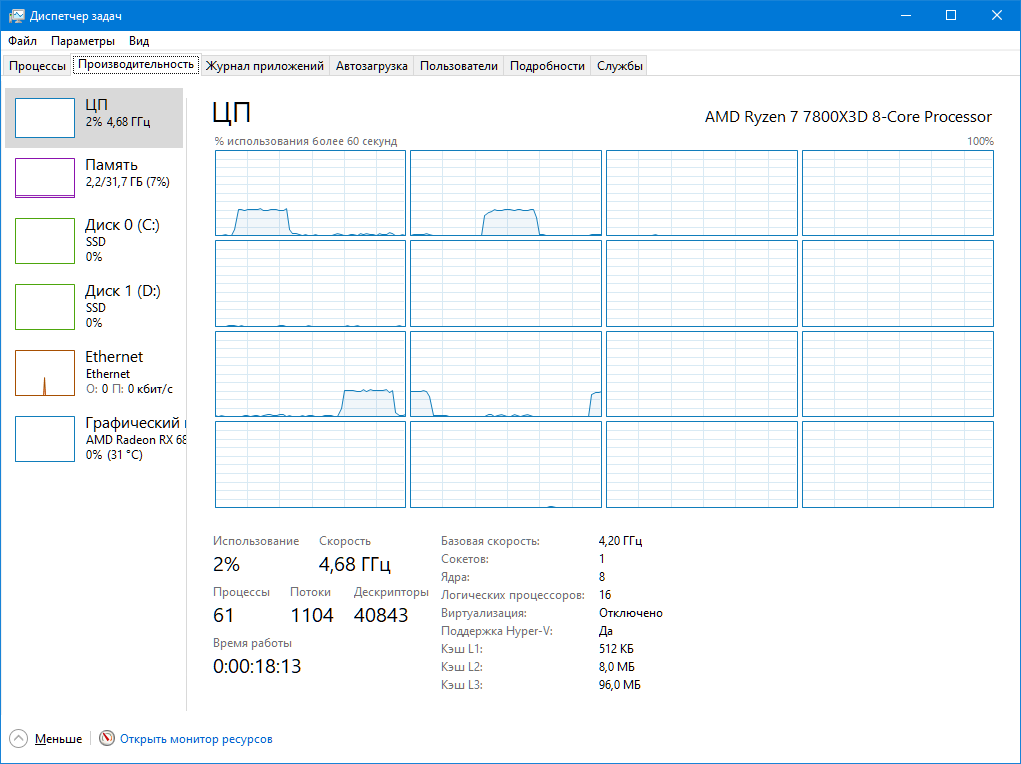Switch to the Процессы tab

coord(37,66)
